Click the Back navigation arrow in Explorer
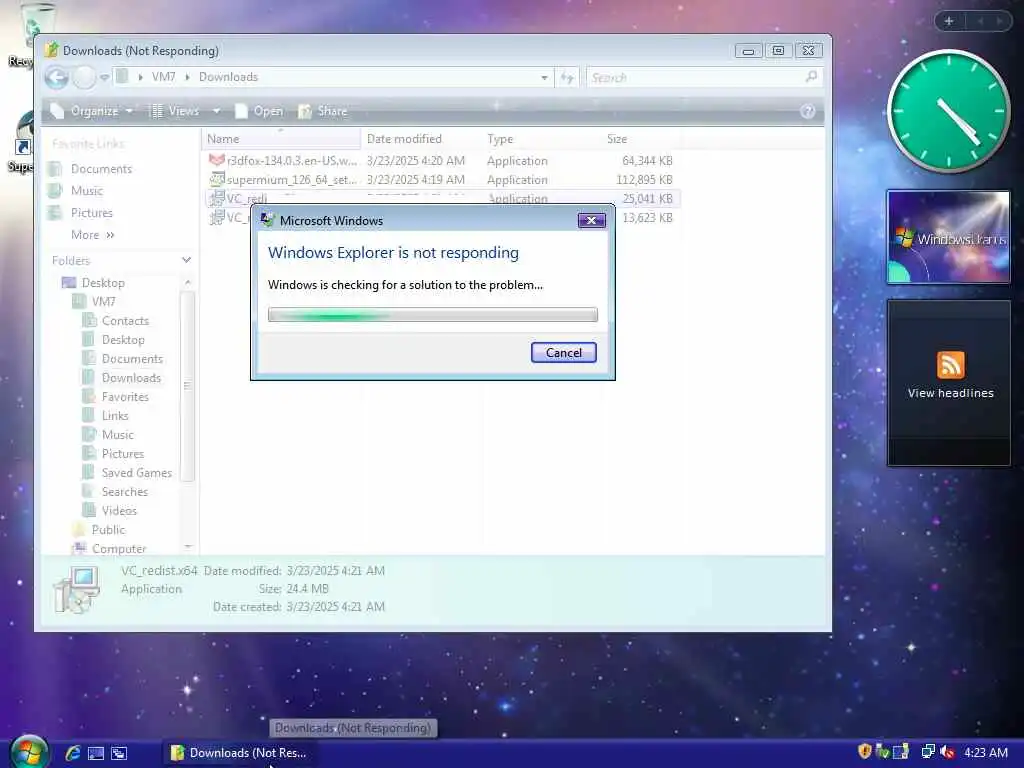The width and height of the screenshot is (1024, 768). tap(57, 78)
